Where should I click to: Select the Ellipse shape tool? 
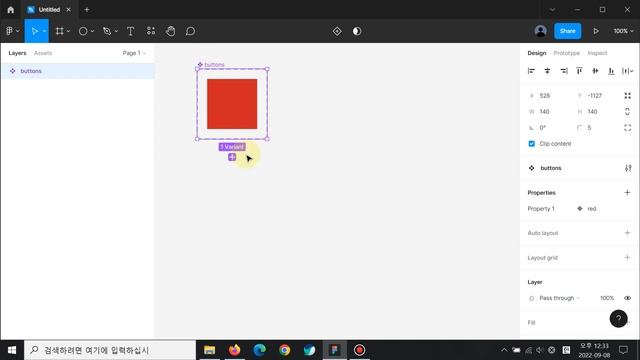(x=83, y=31)
